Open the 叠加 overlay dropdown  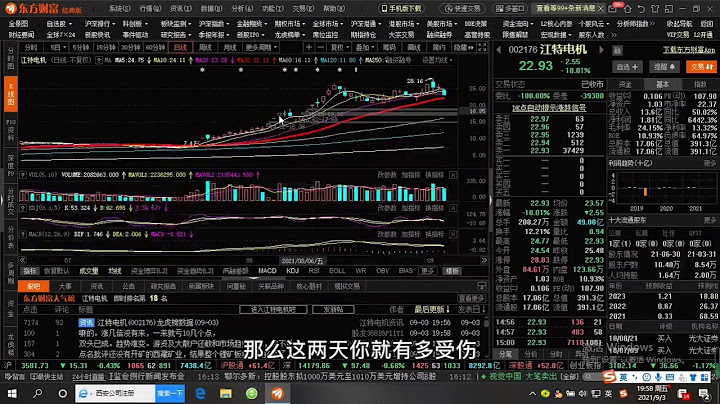365,47
